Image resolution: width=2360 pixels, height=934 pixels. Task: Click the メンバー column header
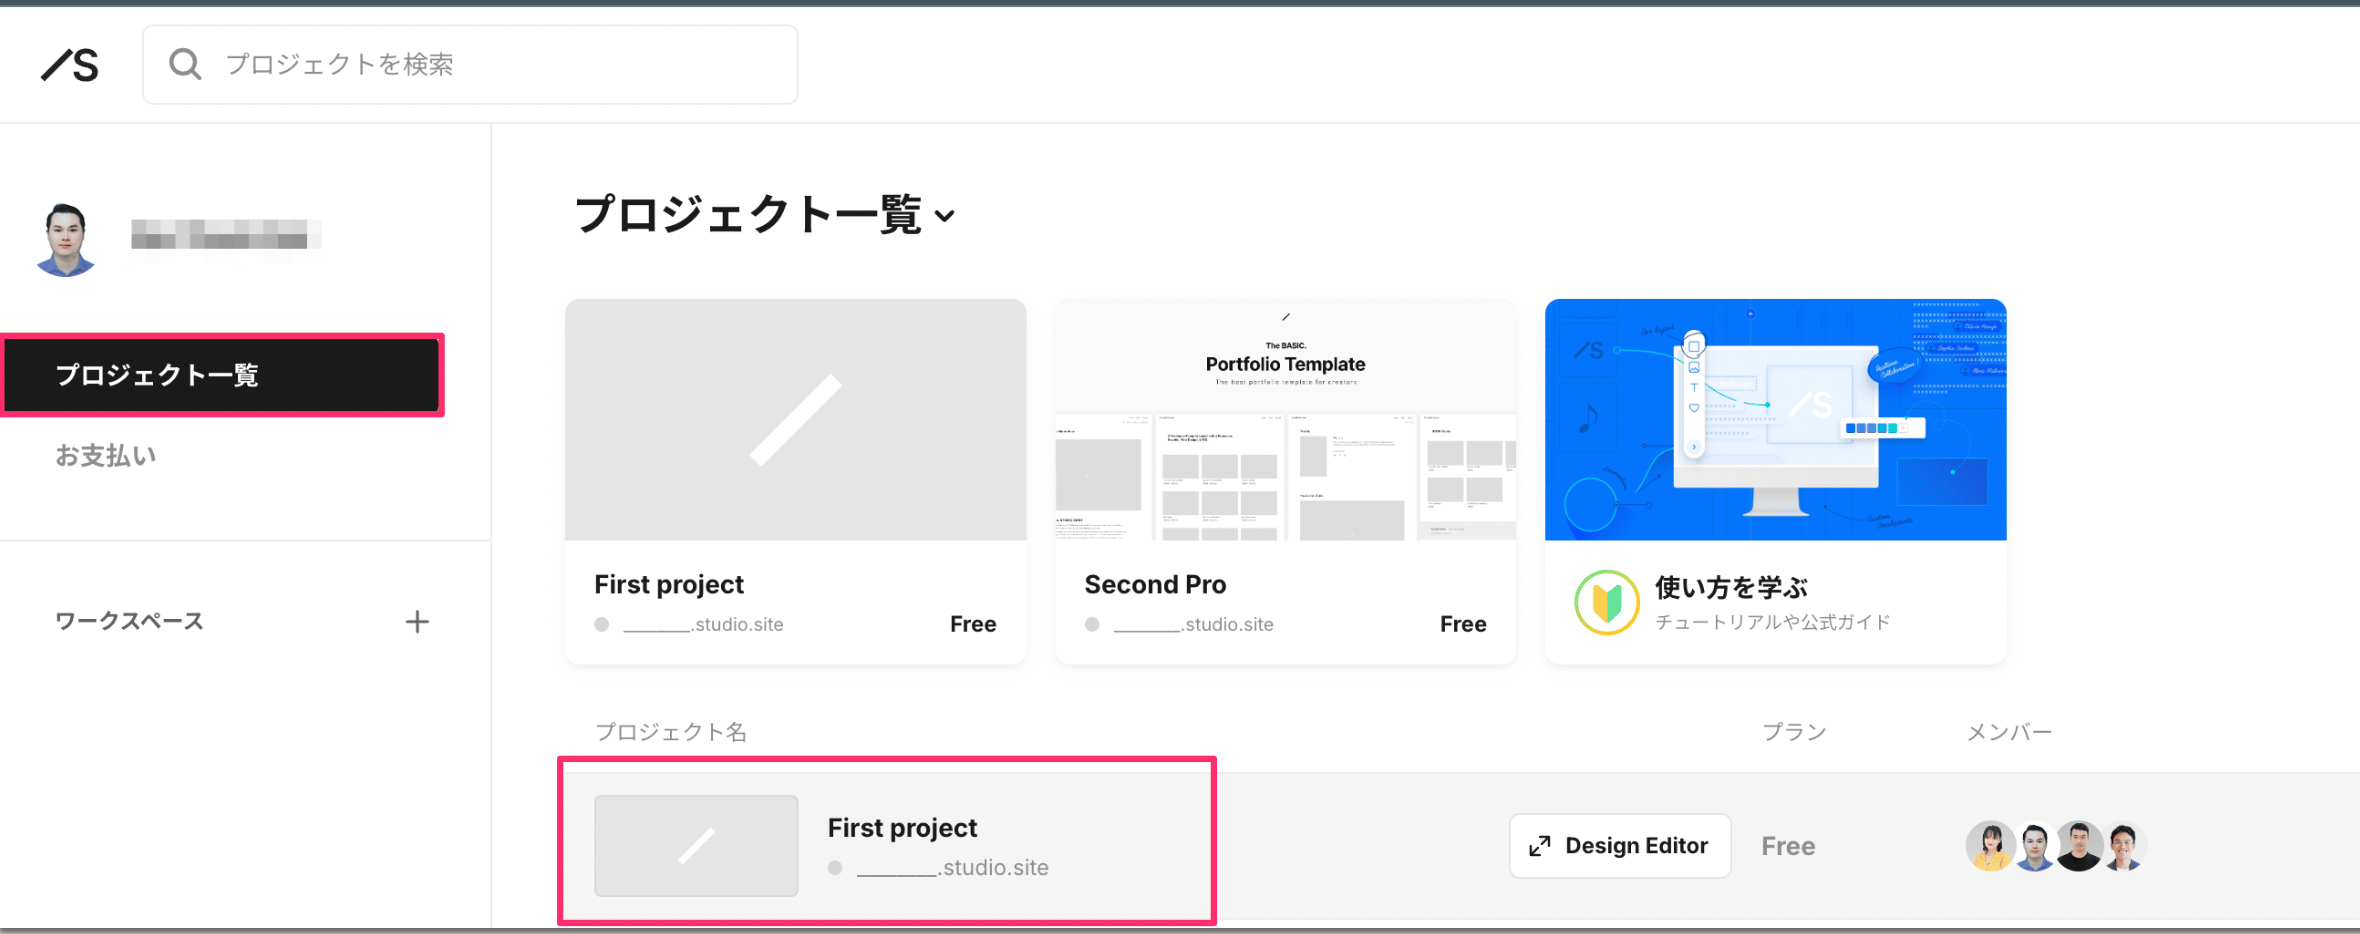click(2009, 732)
